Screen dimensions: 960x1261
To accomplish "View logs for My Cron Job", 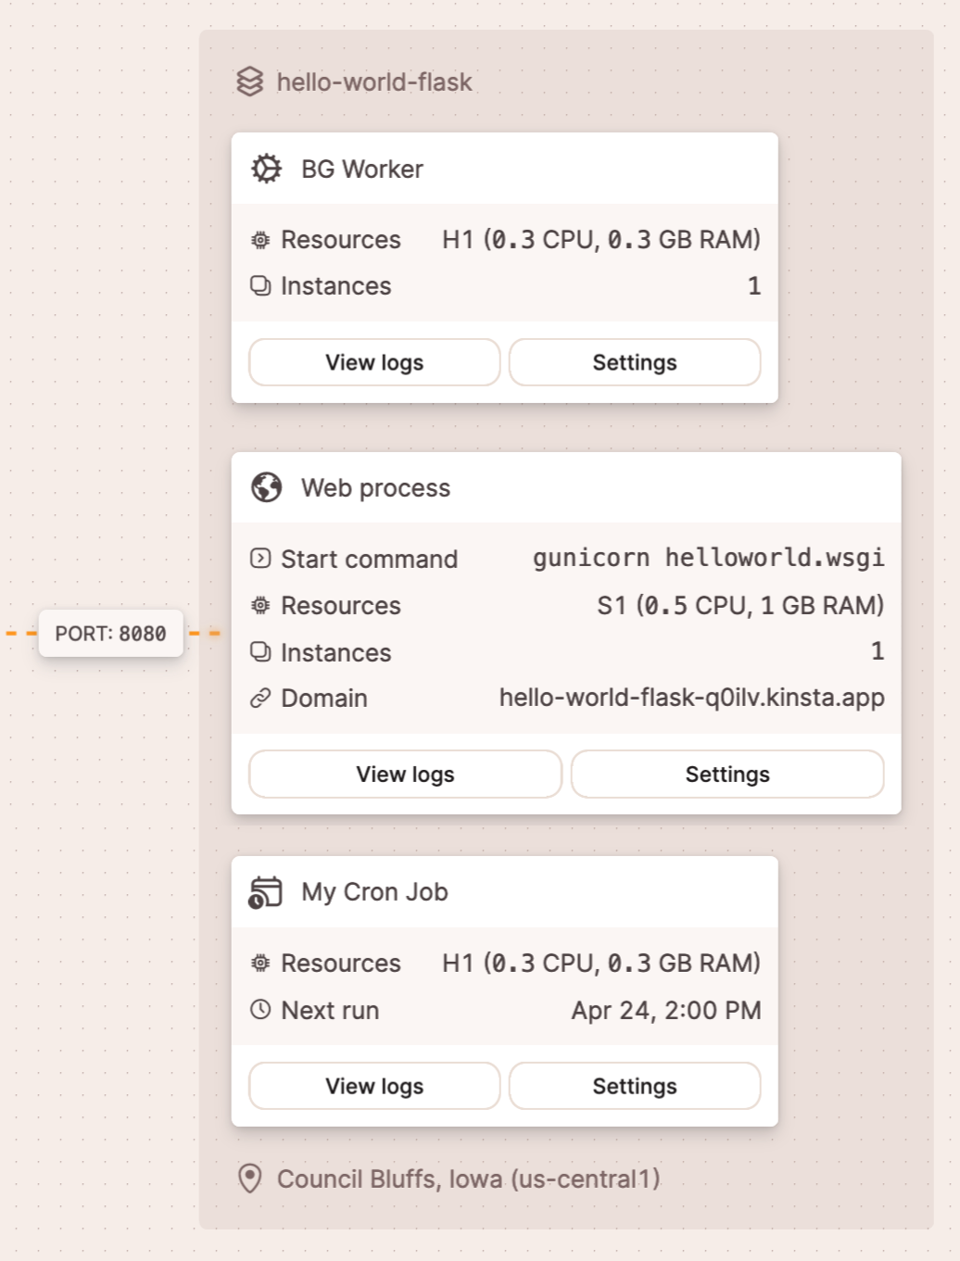I will [x=374, y=1086].
